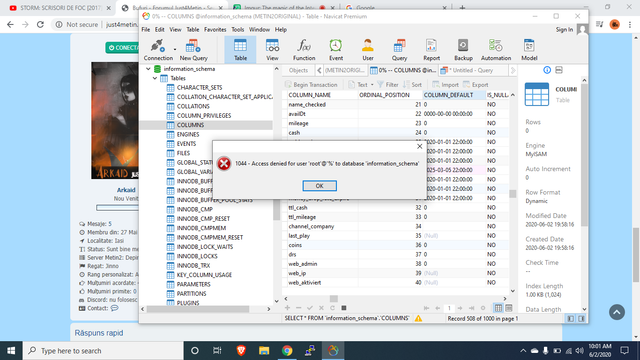640x360 pixels.
Task: Open the Tools menu
Action: pos(238,29)
